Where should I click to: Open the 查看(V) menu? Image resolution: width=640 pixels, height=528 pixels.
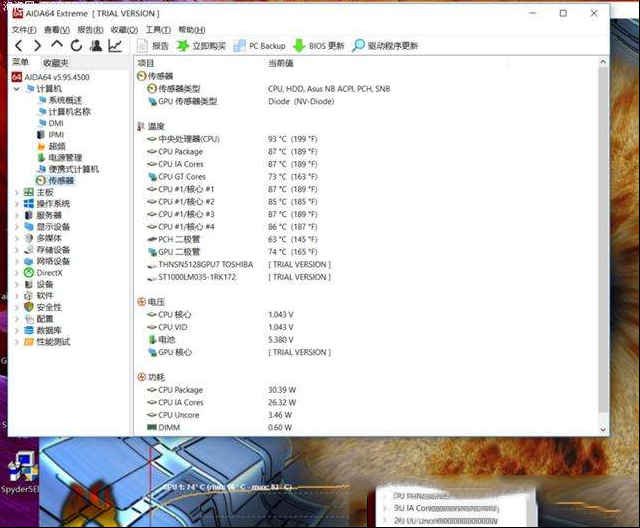pyautogui.click(x=57, y=30)
